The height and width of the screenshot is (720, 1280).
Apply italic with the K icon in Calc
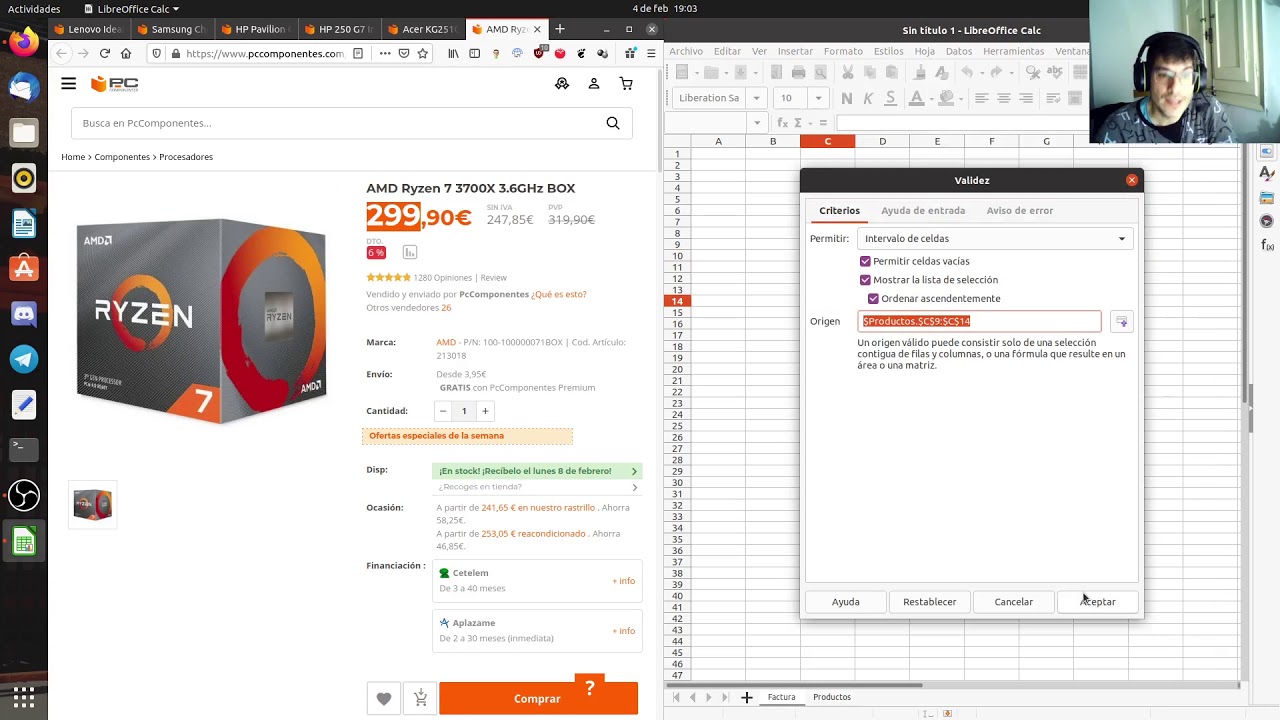tap(868, 98)
